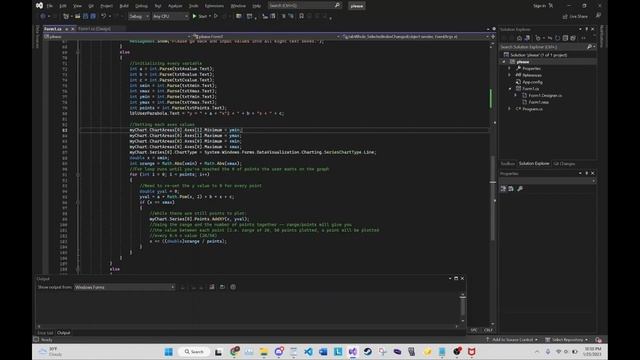Open the Git menu
The image size is (640, 360).
pyautogui.click(x=91, y=6)
